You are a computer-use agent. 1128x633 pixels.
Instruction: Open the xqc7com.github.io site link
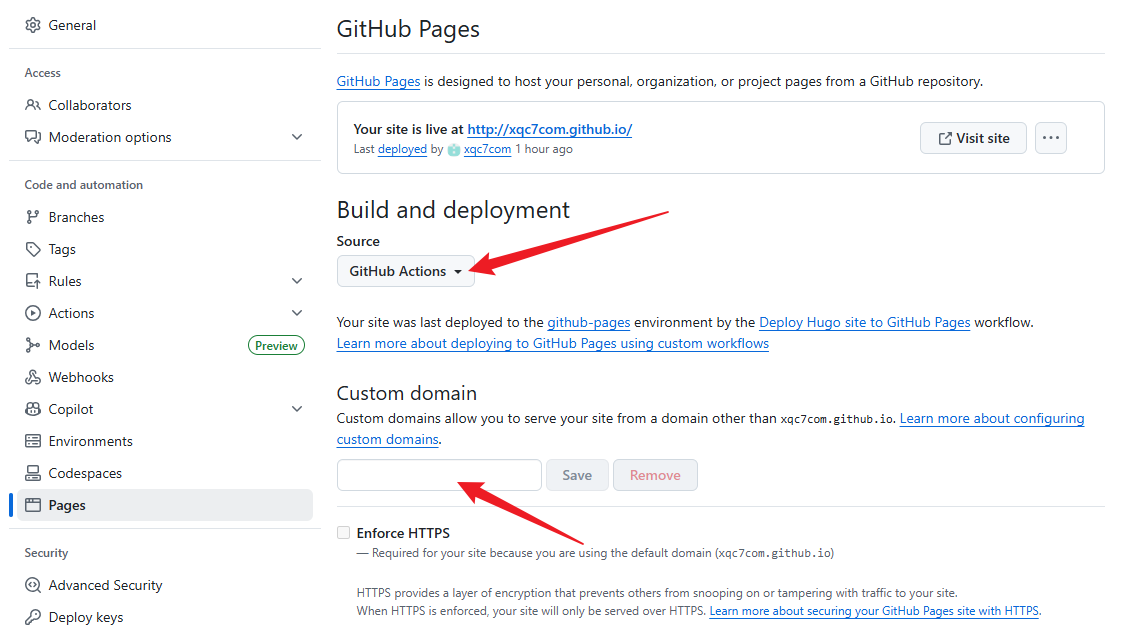click(549, 129)
